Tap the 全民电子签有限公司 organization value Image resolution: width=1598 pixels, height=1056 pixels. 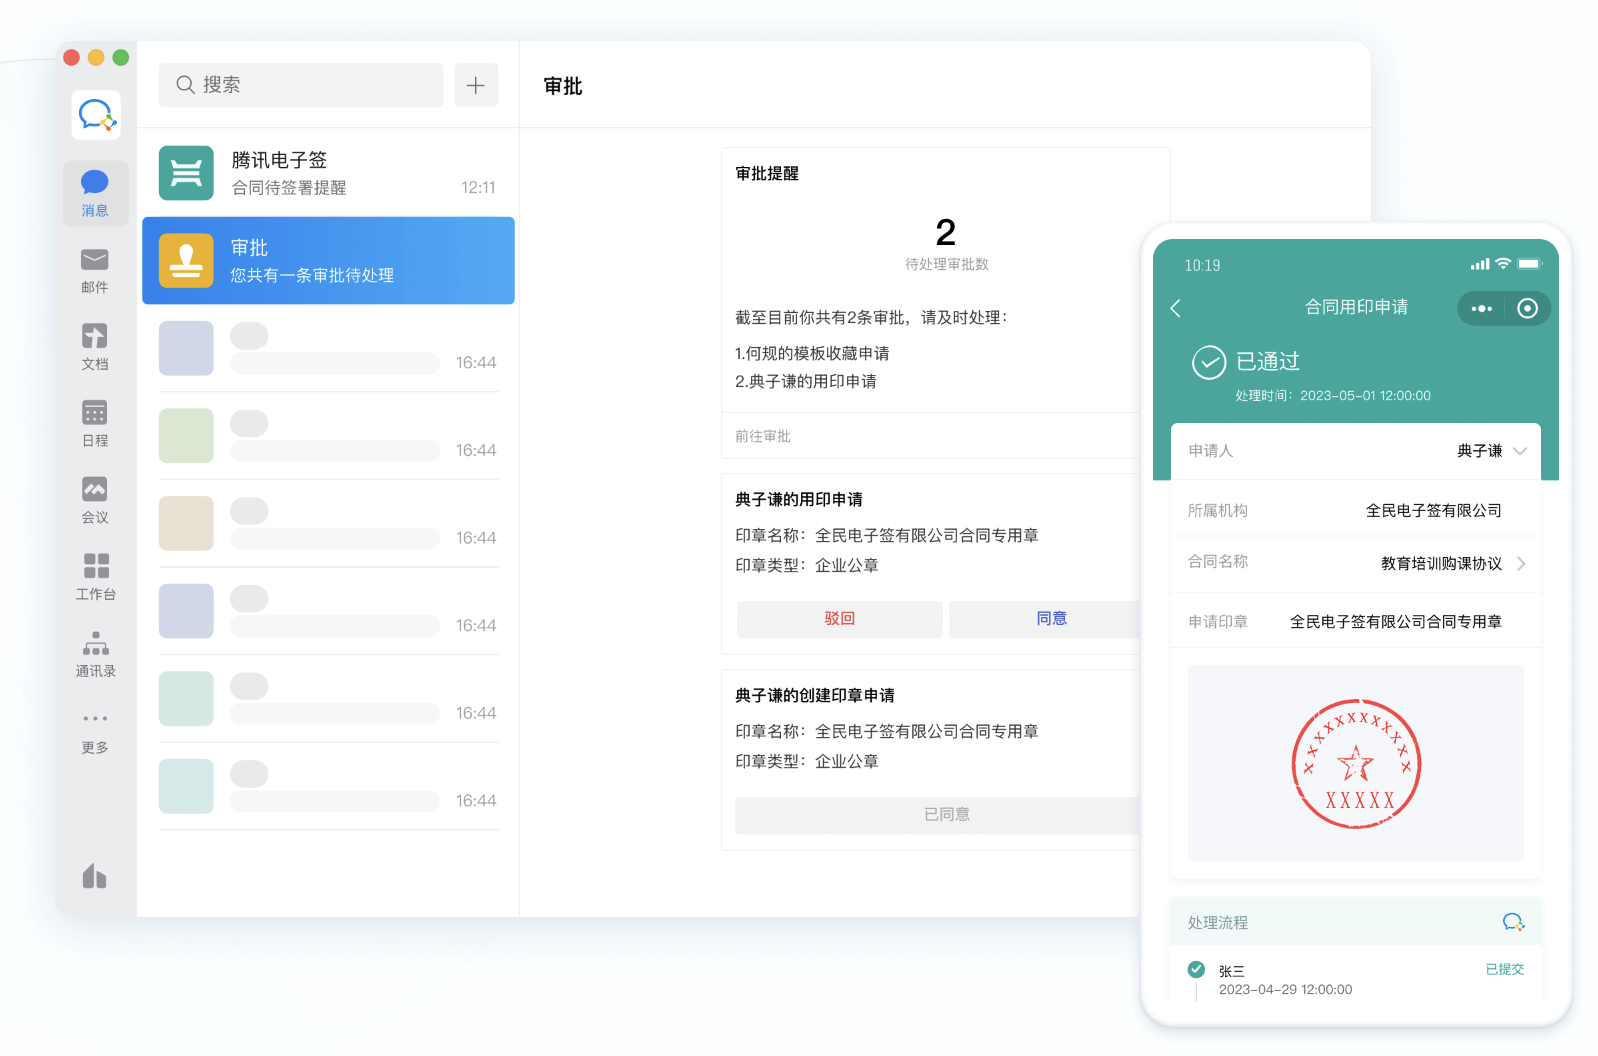click(x=1434, y=510)
